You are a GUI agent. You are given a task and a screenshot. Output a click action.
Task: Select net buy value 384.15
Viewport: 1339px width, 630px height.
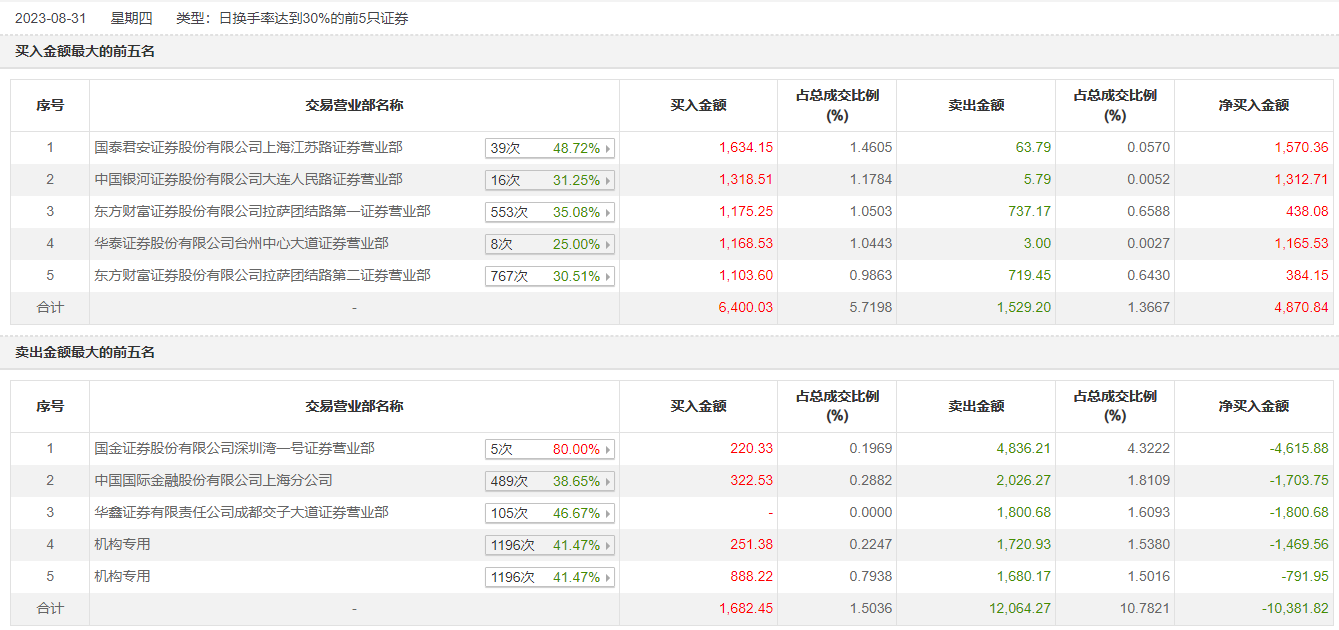1308,276
